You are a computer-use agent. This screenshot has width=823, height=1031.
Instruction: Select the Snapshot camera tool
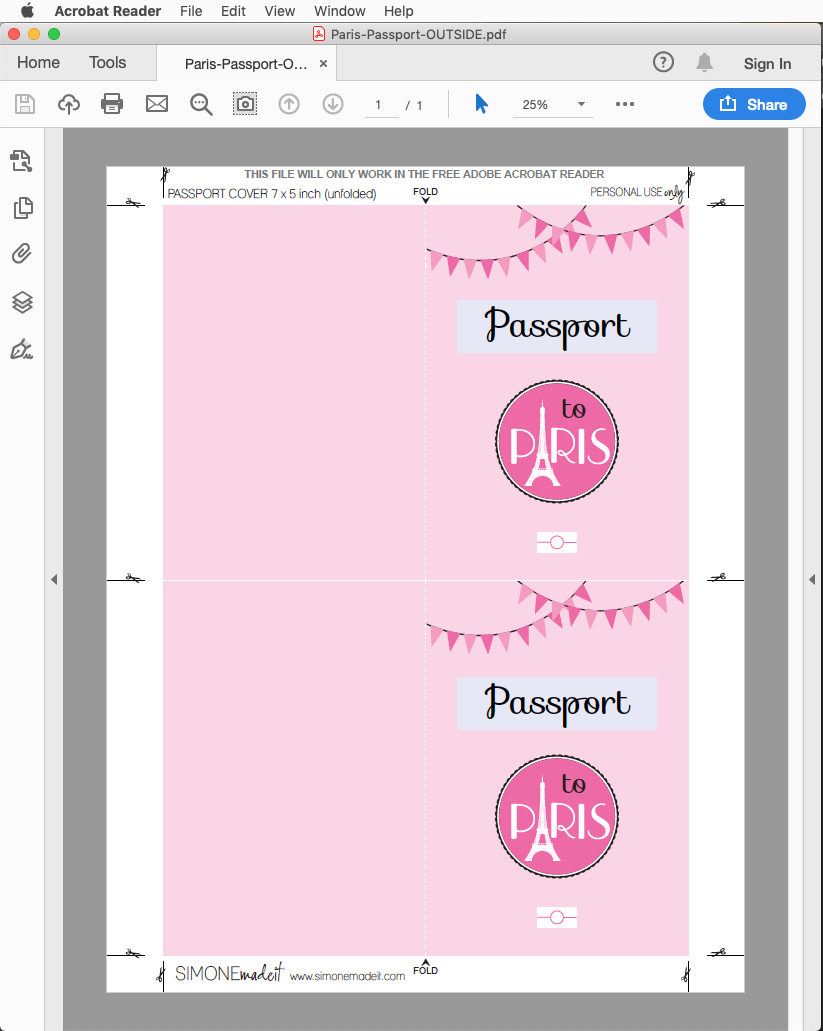pos(244,103)
